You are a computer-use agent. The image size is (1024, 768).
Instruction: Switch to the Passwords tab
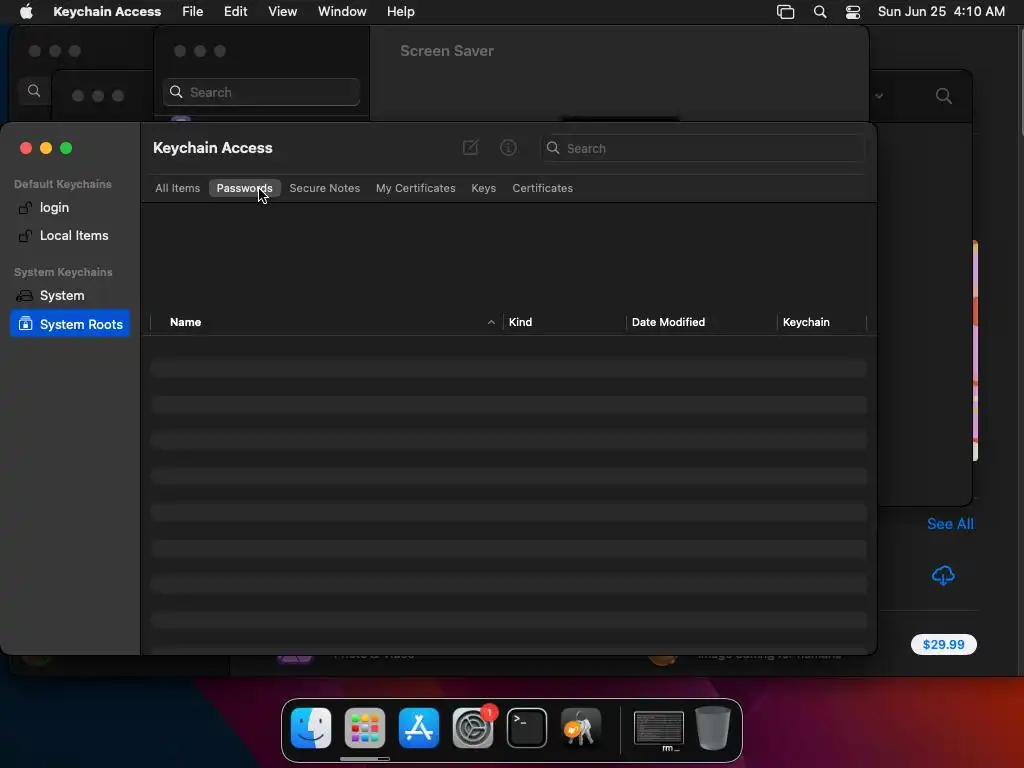coord(244,188)
